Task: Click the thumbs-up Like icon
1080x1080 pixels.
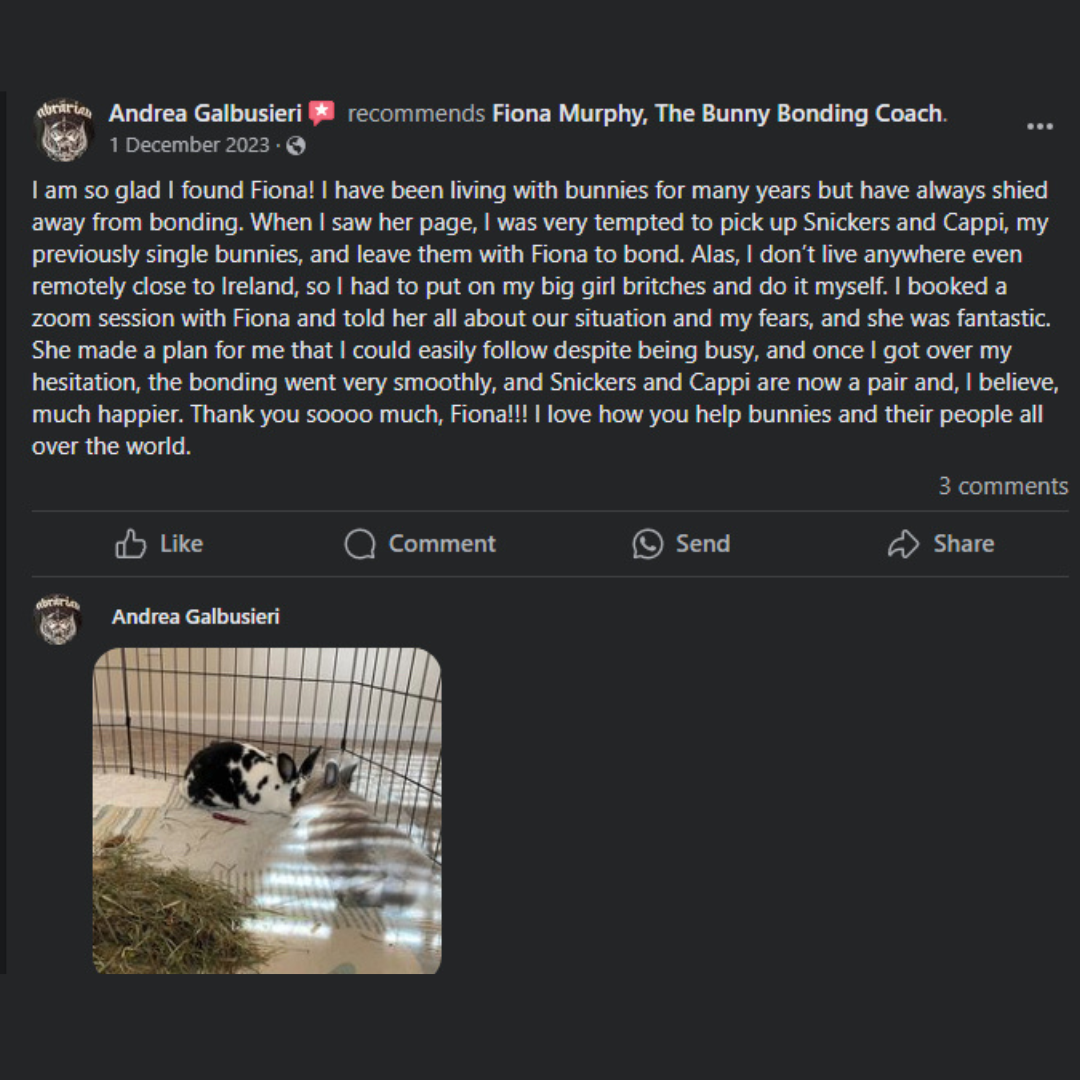Action: (x=131, y=544)
